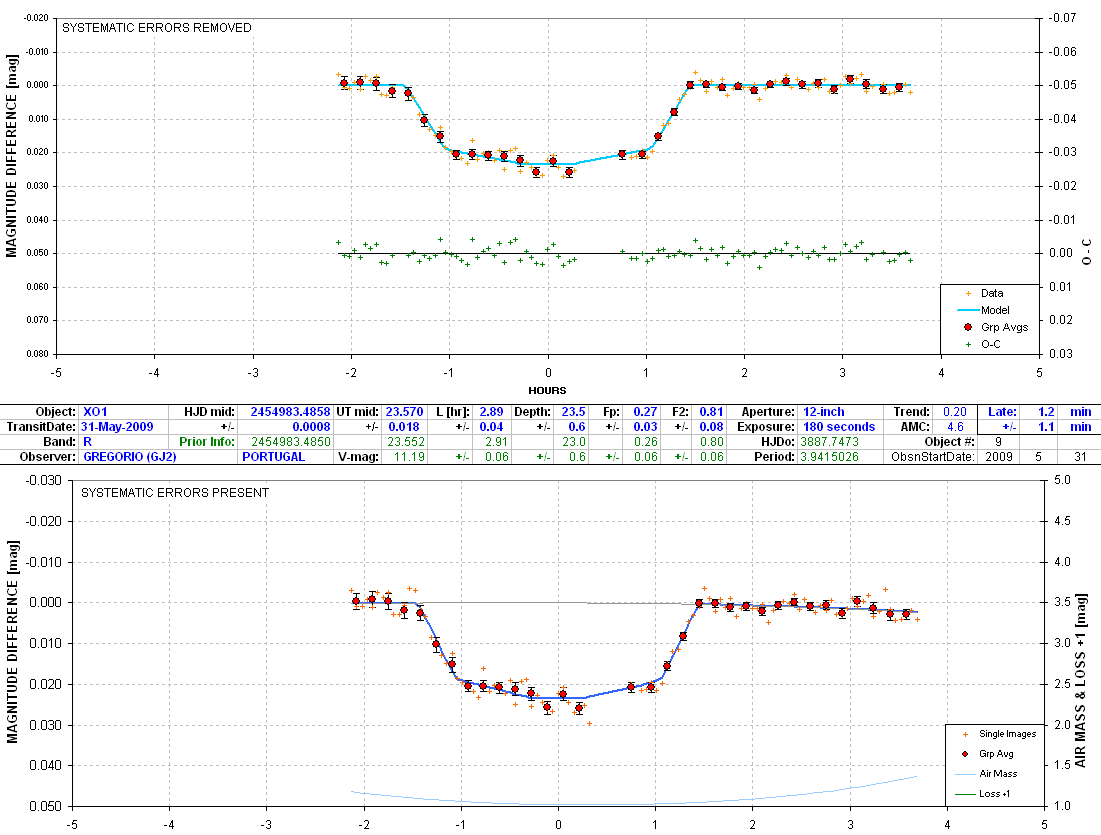
Task: Click the Fp value 0.27
Action: pos(645,412)
